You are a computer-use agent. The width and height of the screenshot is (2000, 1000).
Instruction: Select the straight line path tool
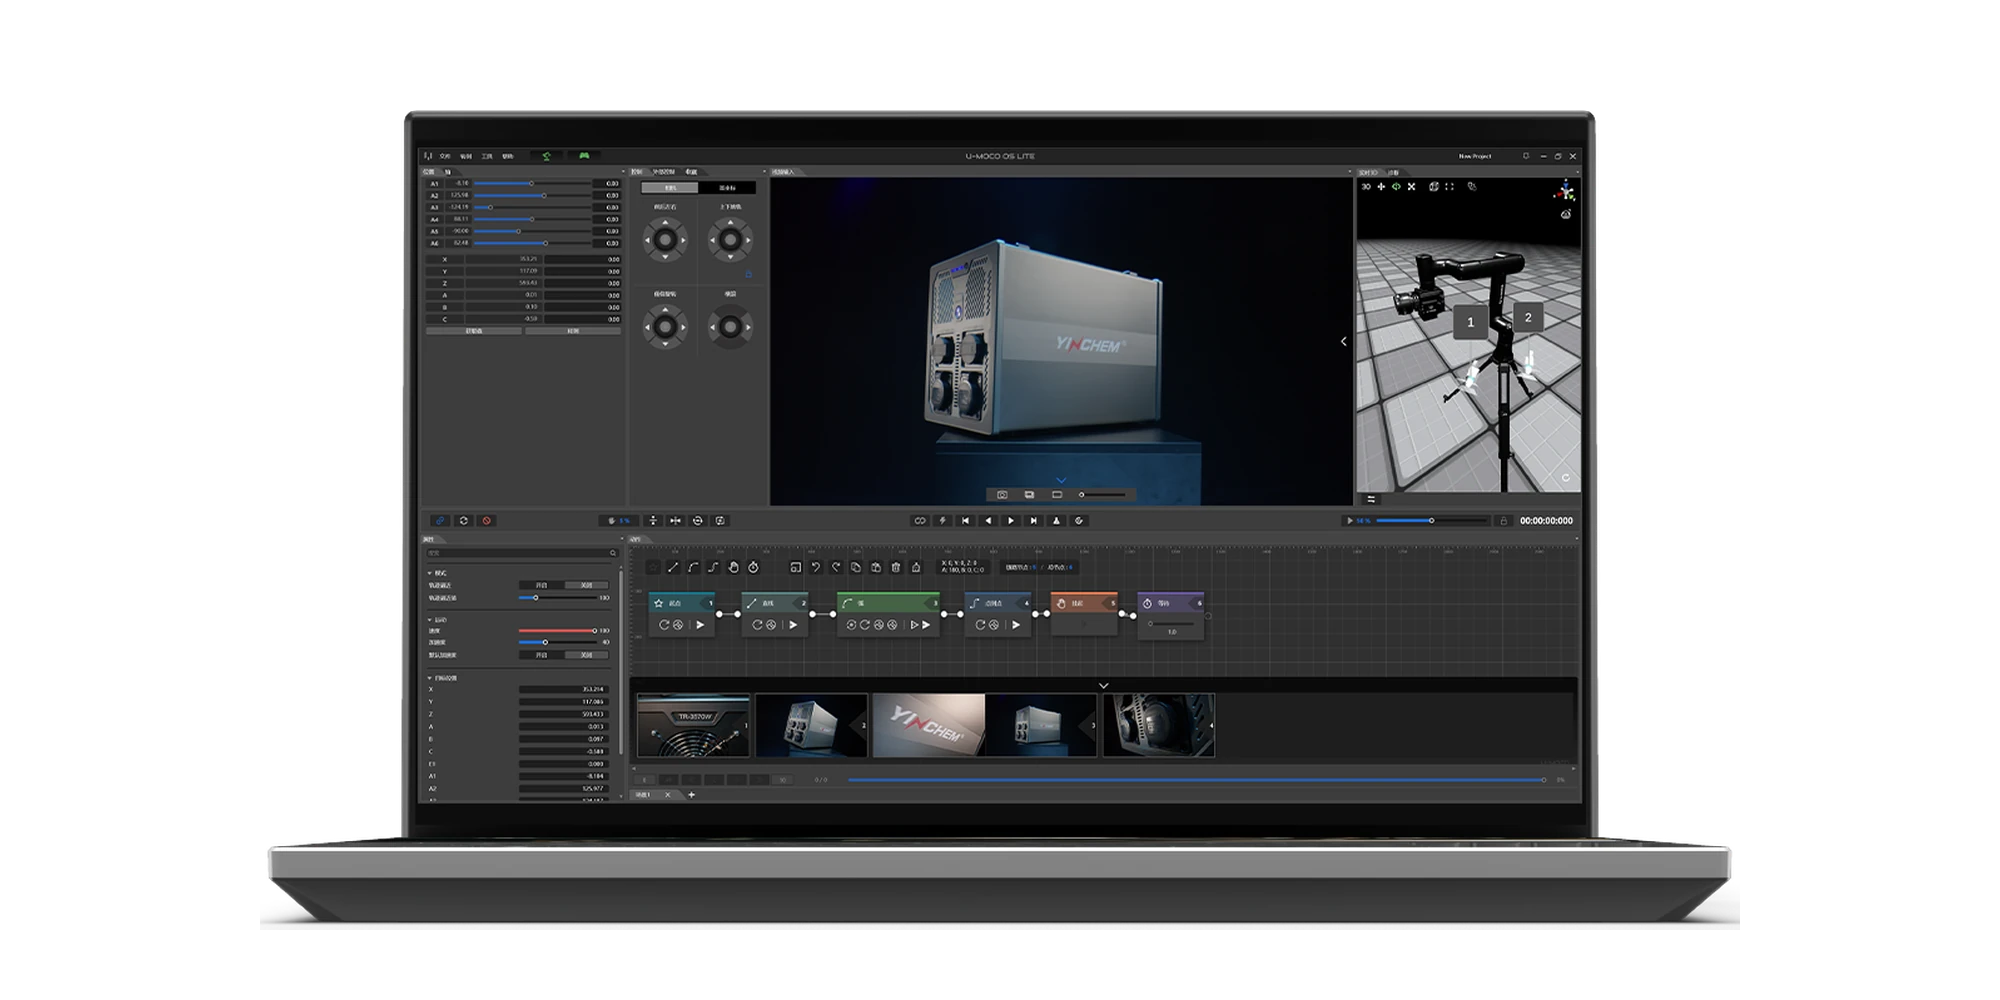tap(673, 567)
